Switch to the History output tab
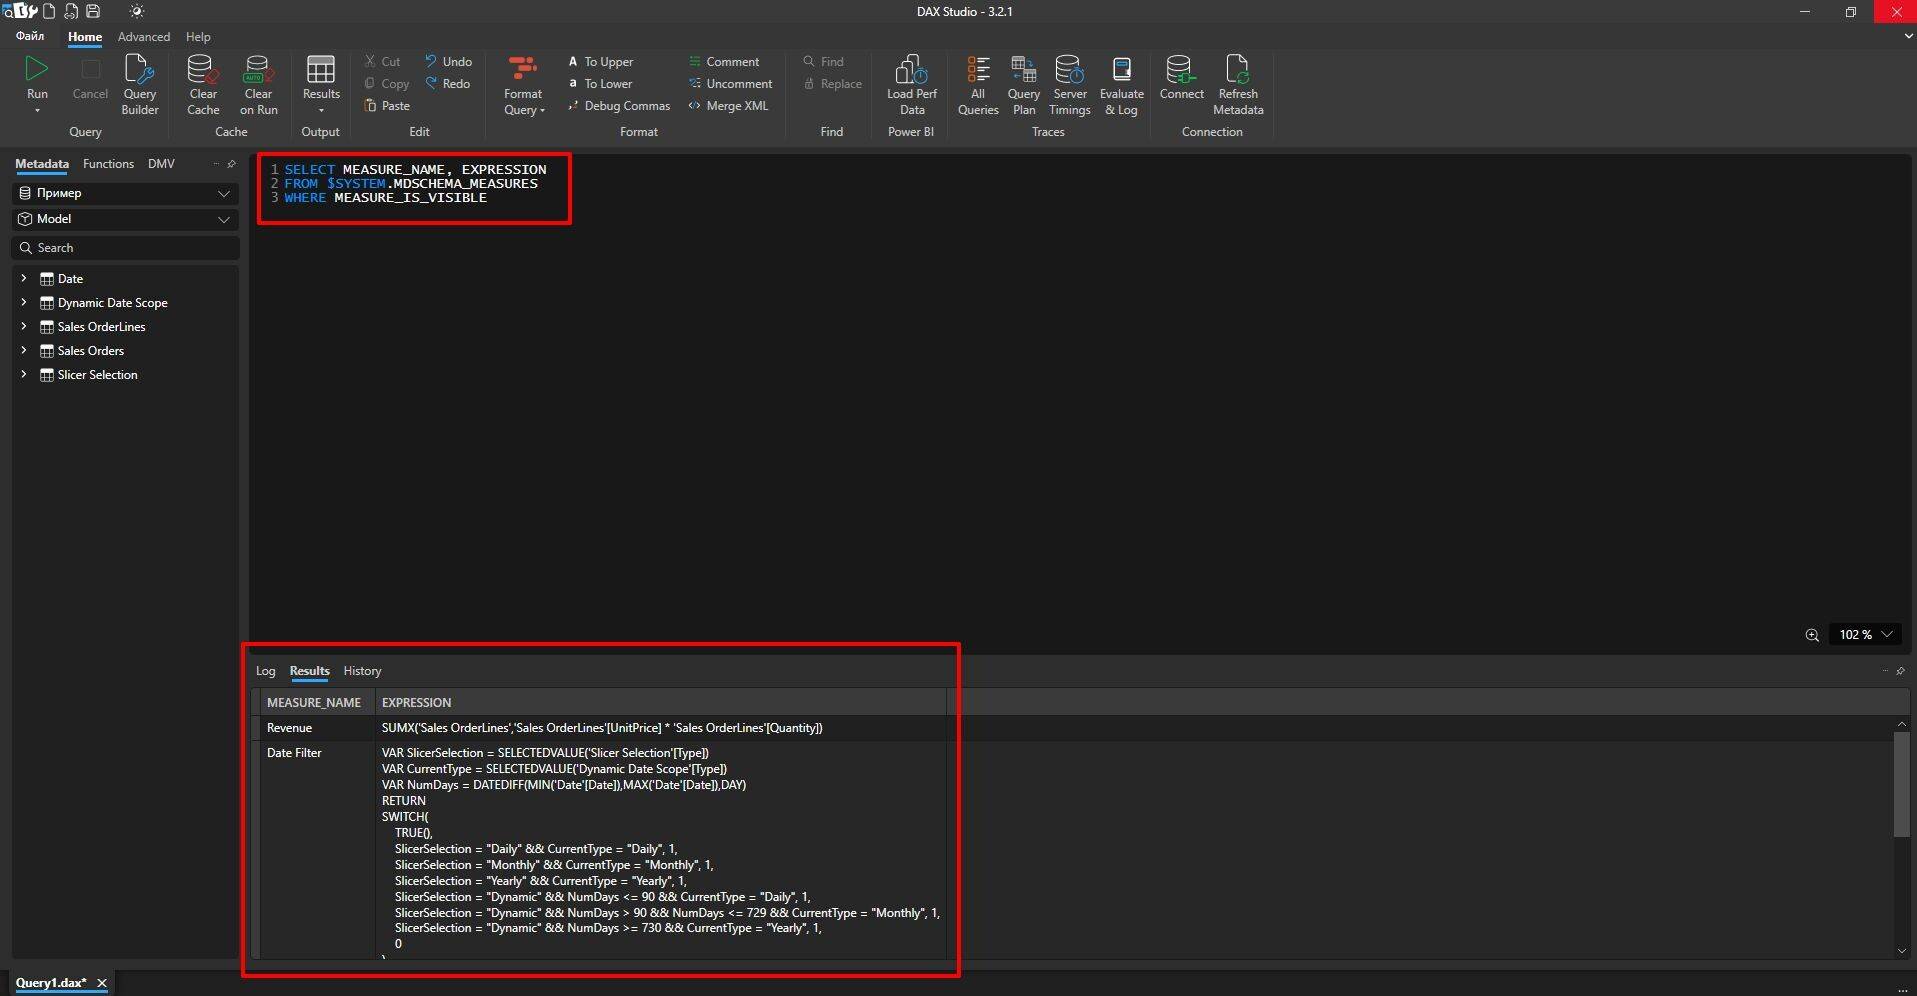Viewport: 1917px width, 996px height. (362, 671)
